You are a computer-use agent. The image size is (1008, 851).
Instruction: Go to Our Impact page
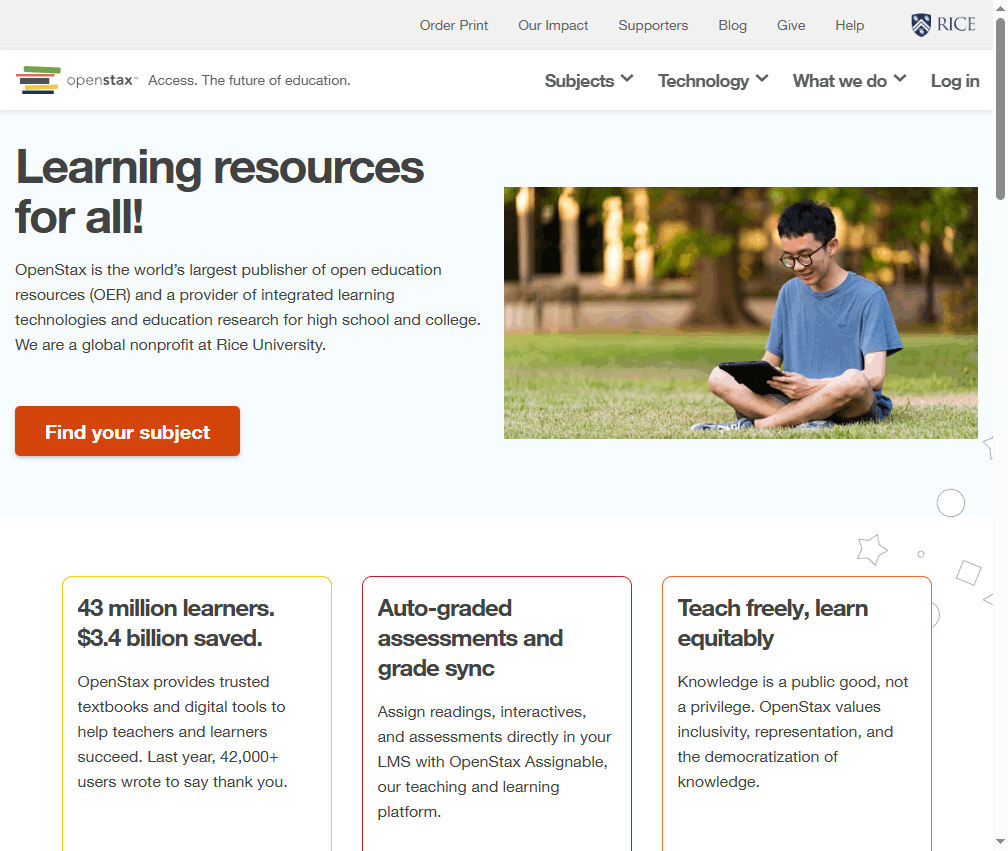pyautogui.click(x=553, y=25)
